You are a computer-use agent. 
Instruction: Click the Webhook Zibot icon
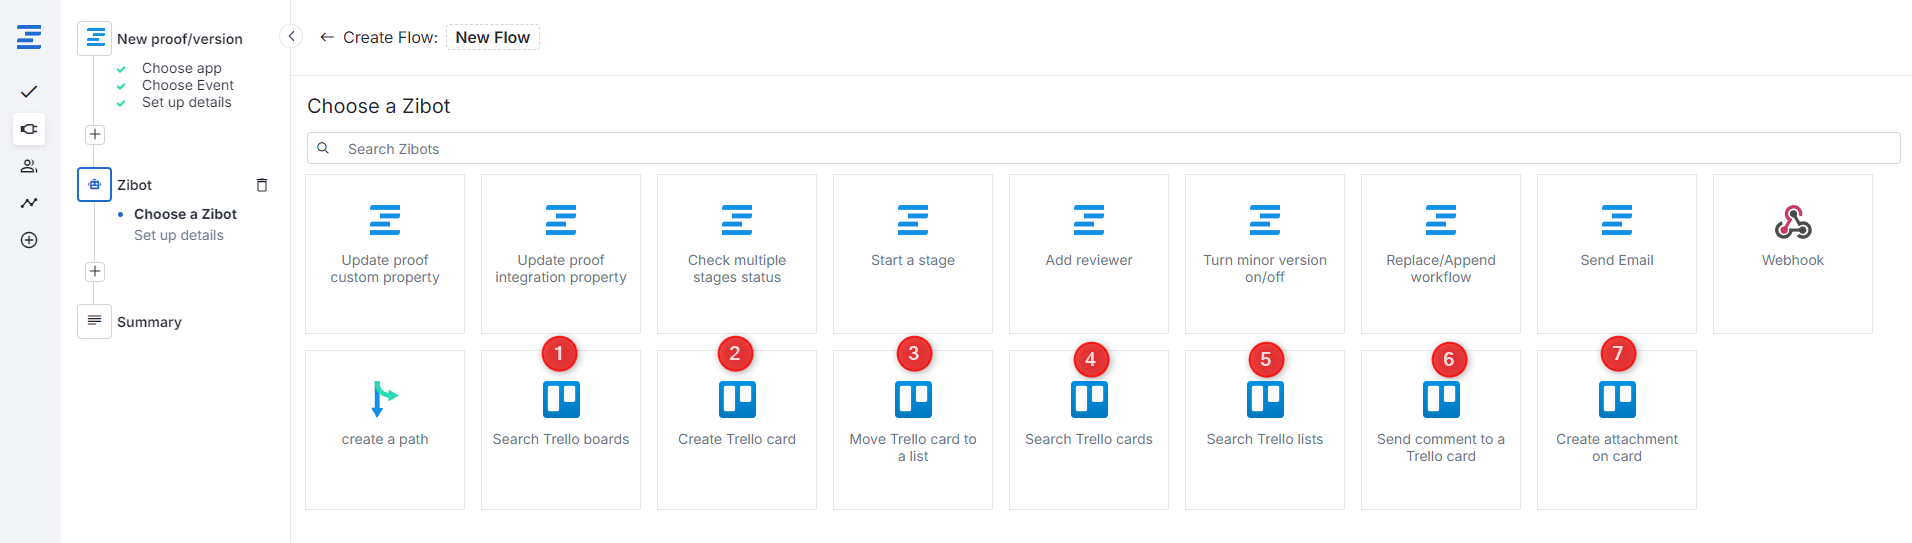(1792, 223)
